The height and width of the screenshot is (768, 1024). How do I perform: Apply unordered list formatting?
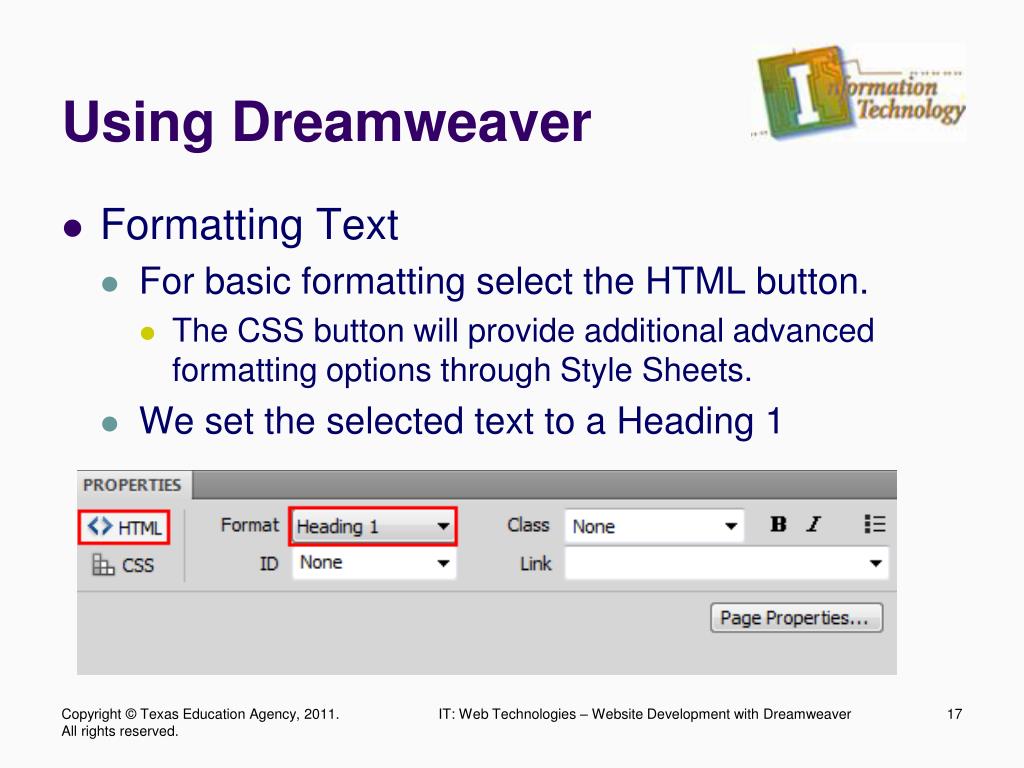(874, 524)
